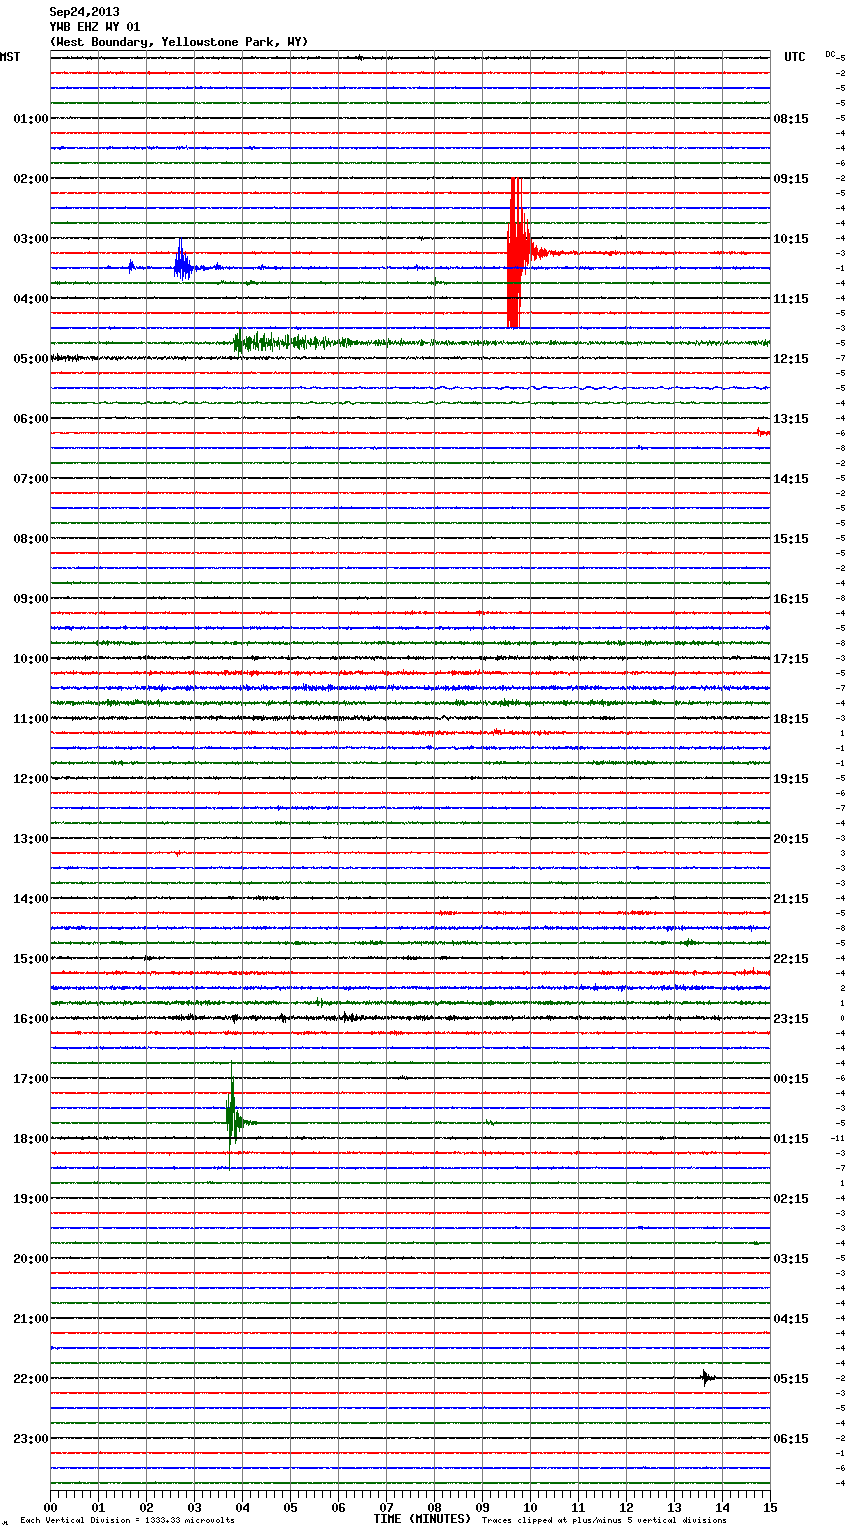
Task: Click the 11:15 UTC time label
Action: click(x=791, y=298)
